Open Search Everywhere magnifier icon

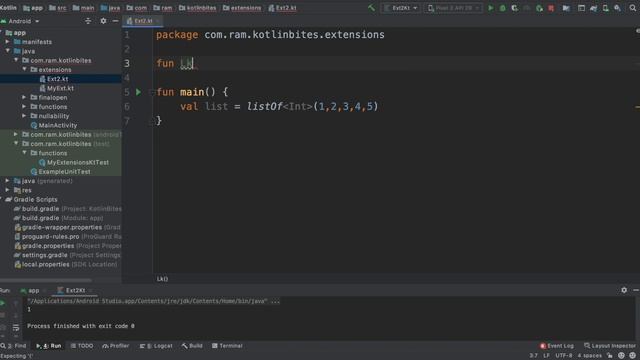[x=632, y=8]
